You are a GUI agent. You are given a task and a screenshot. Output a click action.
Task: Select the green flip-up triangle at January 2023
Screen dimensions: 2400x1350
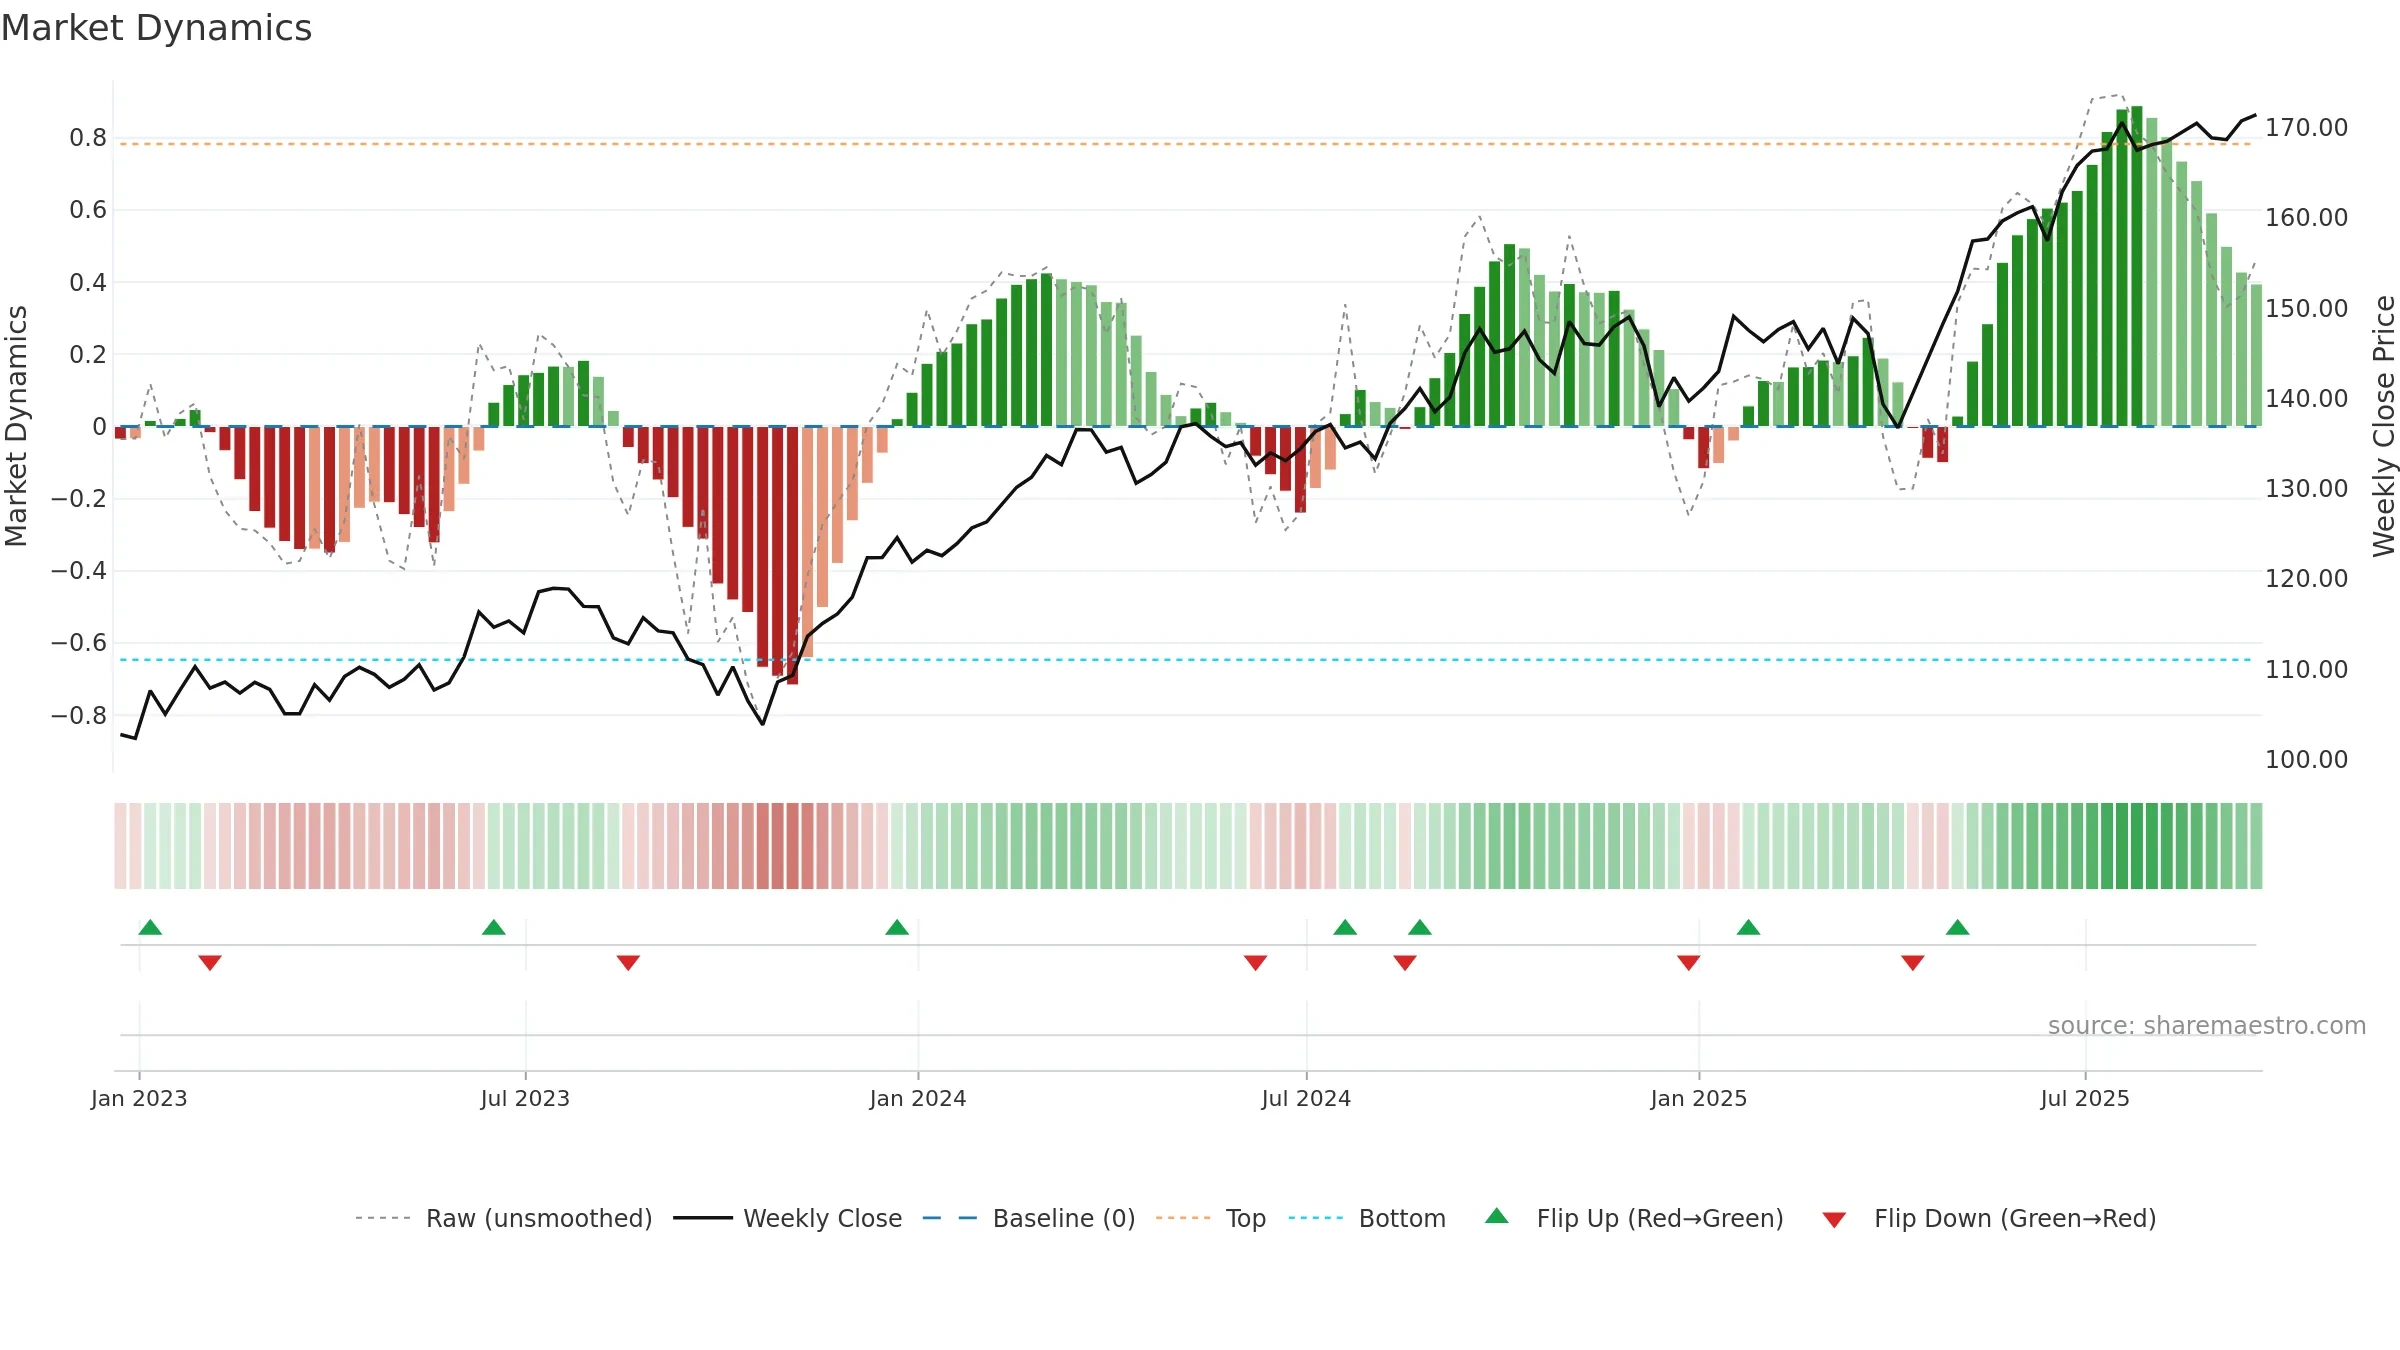click(x=150, y=927)
